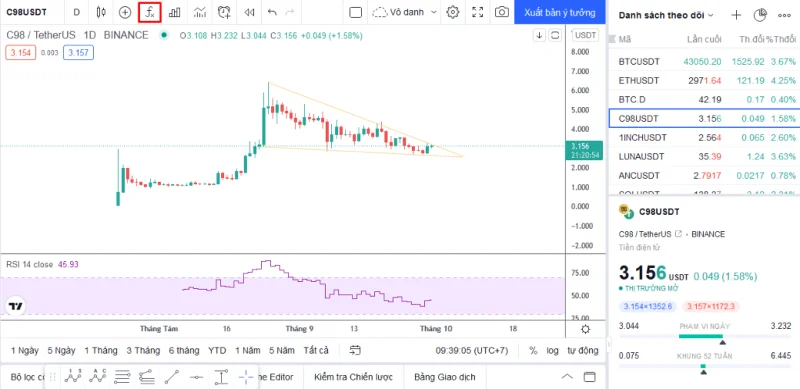Select the ABCD pattern drawing tool
Viewport: 800px width, 389px height.
pyautogui.click(x=97, y=377)
